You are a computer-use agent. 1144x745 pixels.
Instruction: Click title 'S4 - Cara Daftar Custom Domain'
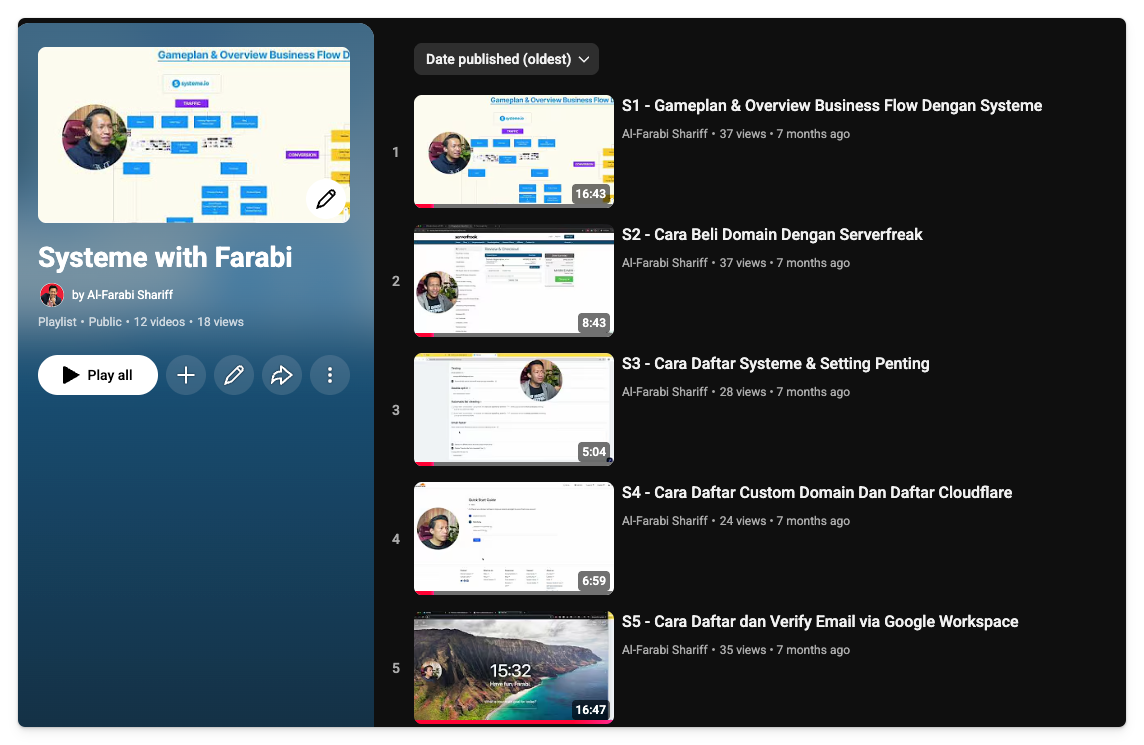point(816,493)
